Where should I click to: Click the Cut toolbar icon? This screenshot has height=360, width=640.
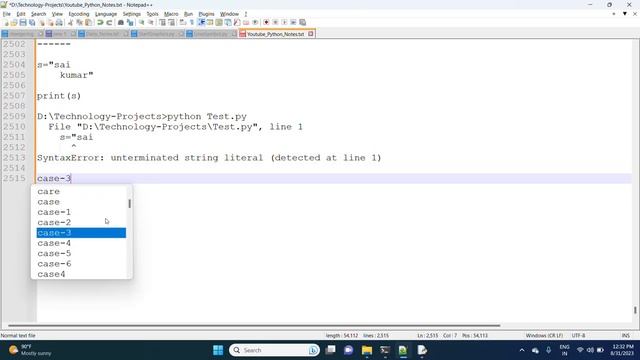(70, 22)
